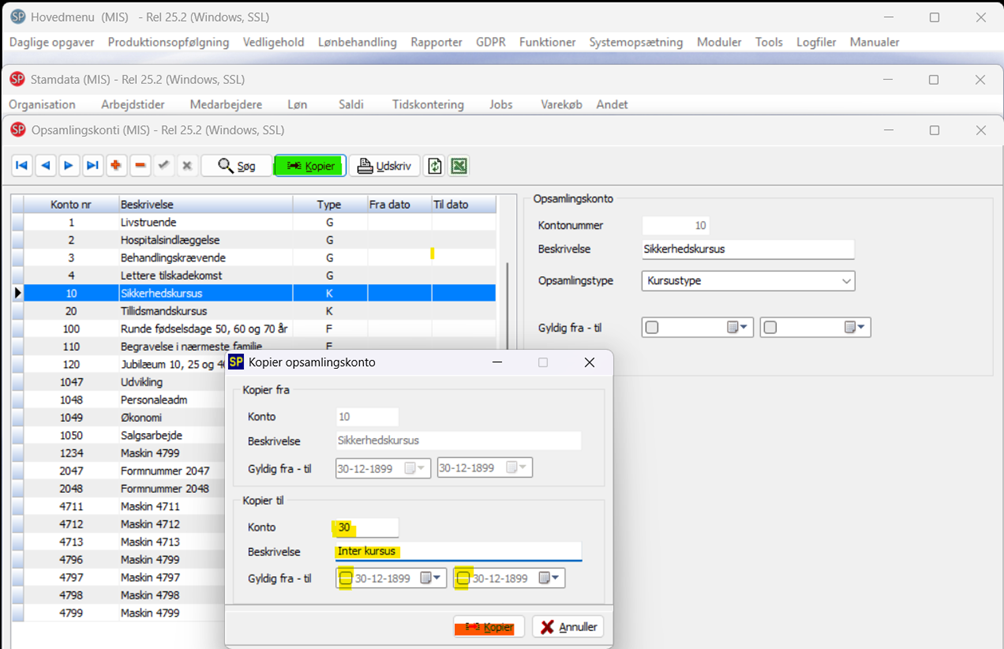Click the refresh icon in toolbar
Viewport: 1004px width, 649px height.
tap(435, 166)
